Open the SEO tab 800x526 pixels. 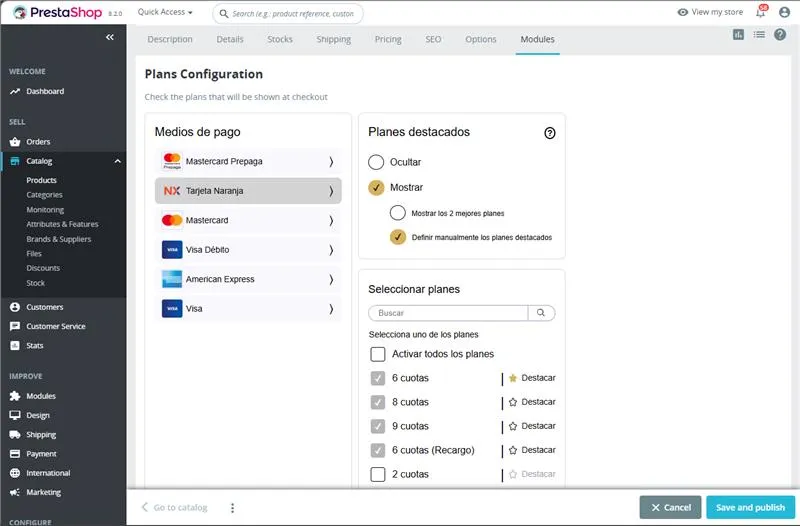point(433,39)
